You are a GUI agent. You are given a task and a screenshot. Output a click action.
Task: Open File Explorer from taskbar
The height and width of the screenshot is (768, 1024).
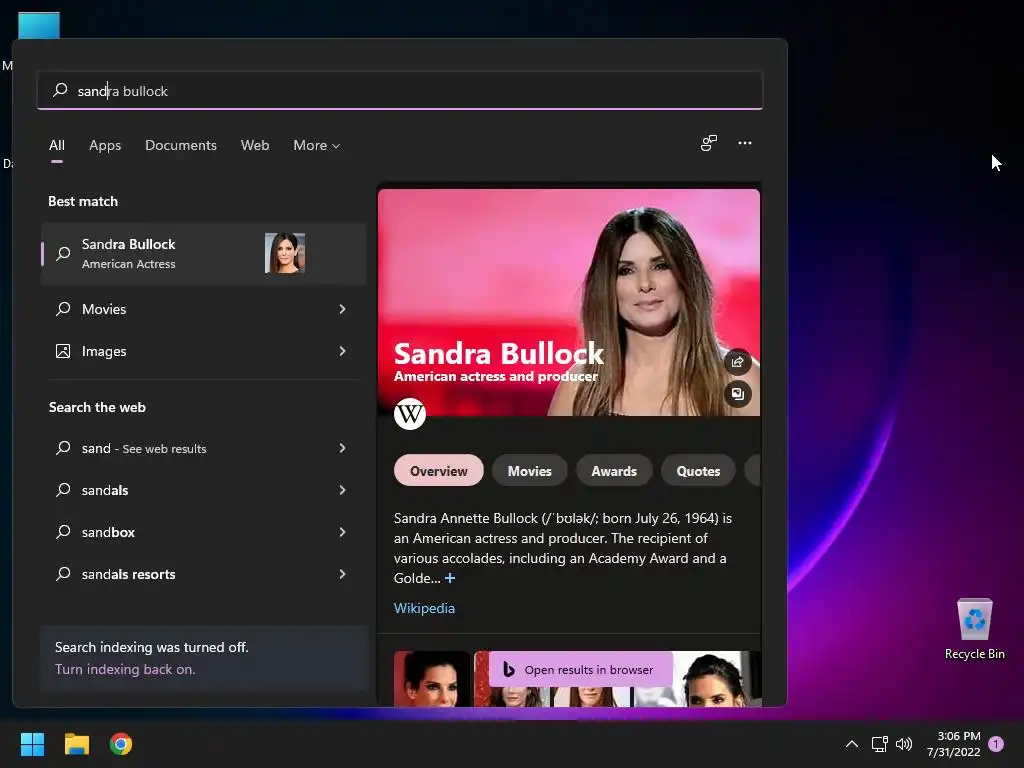click(76, 744)
